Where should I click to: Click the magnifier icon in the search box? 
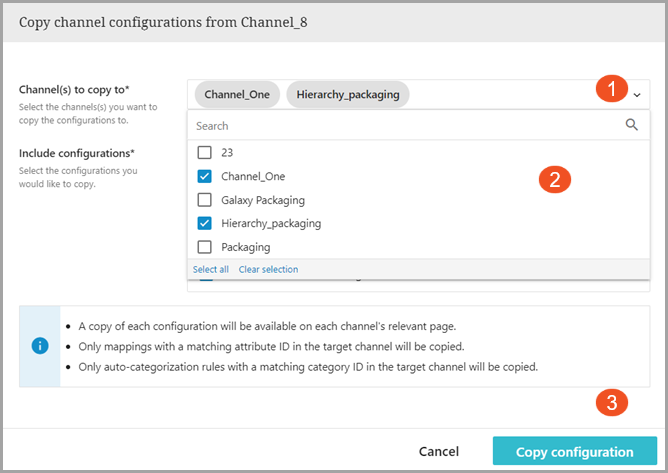click(x=631, y=126)
